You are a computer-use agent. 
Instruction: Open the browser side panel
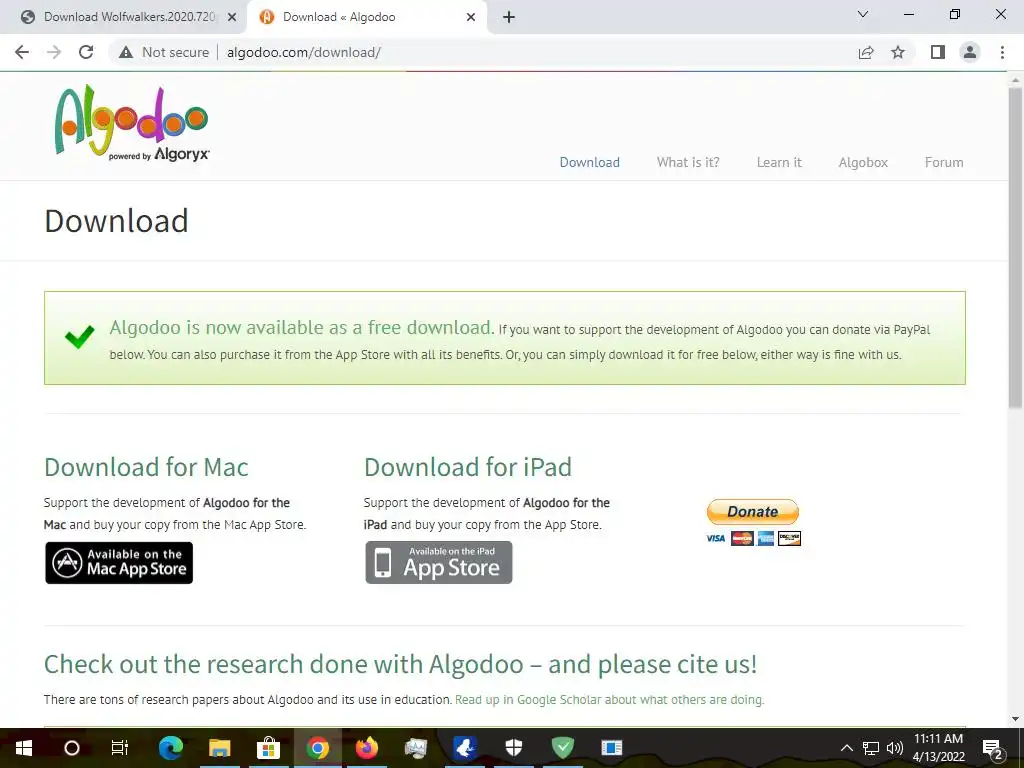click(x=938, y=52)
